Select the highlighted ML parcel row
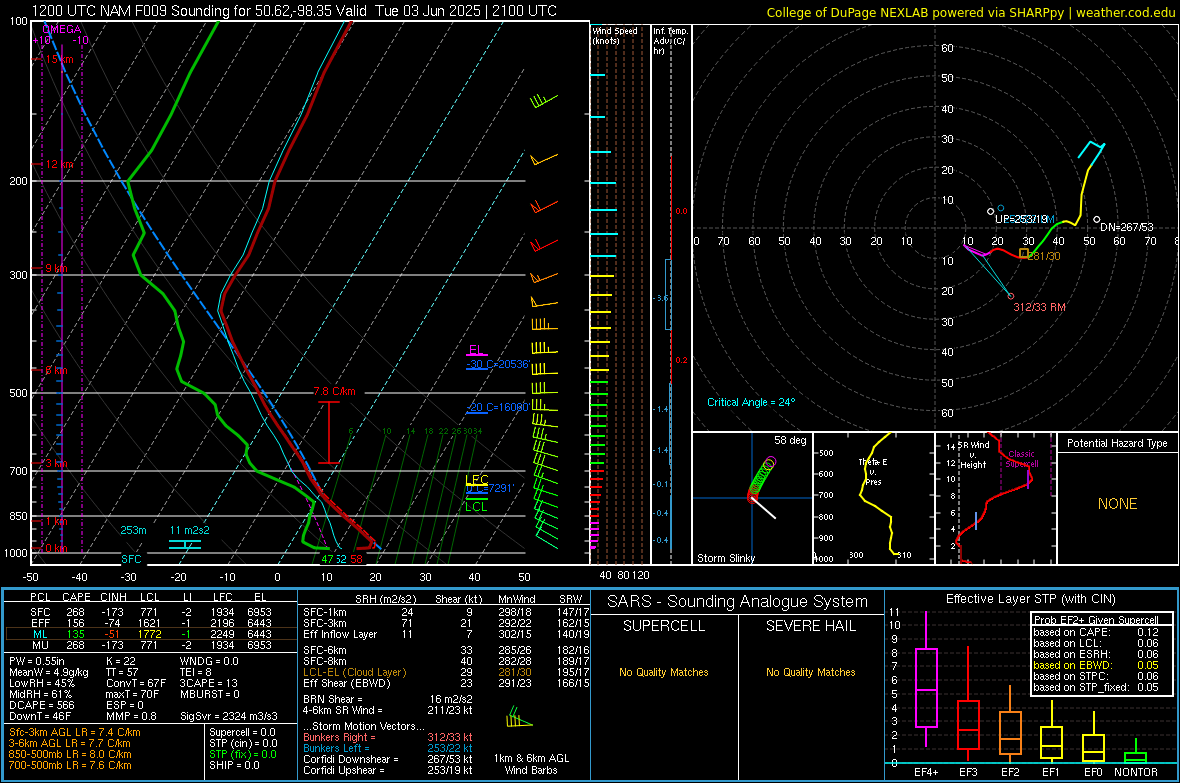This screenshot has height=783, width=1180. point(150,634)
